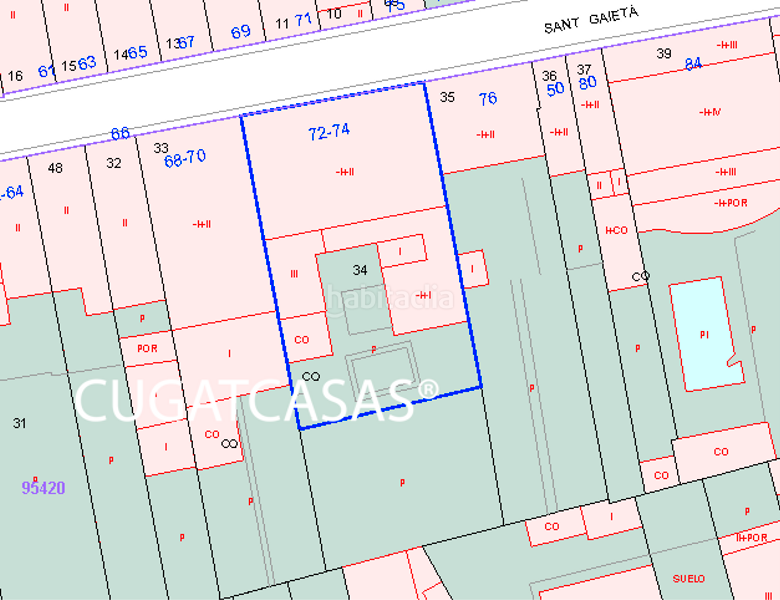Screen dimensions: 780x600
Task: Click the 68-70 street number label
Action: click(185, 157)
